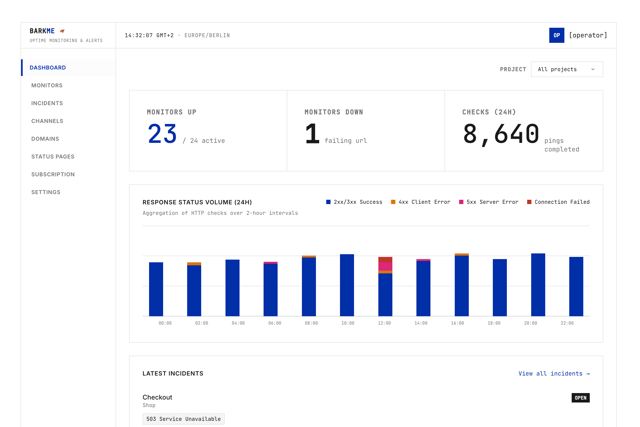
Task: Go to Monitors in sidebar
Action: (47, 85)
